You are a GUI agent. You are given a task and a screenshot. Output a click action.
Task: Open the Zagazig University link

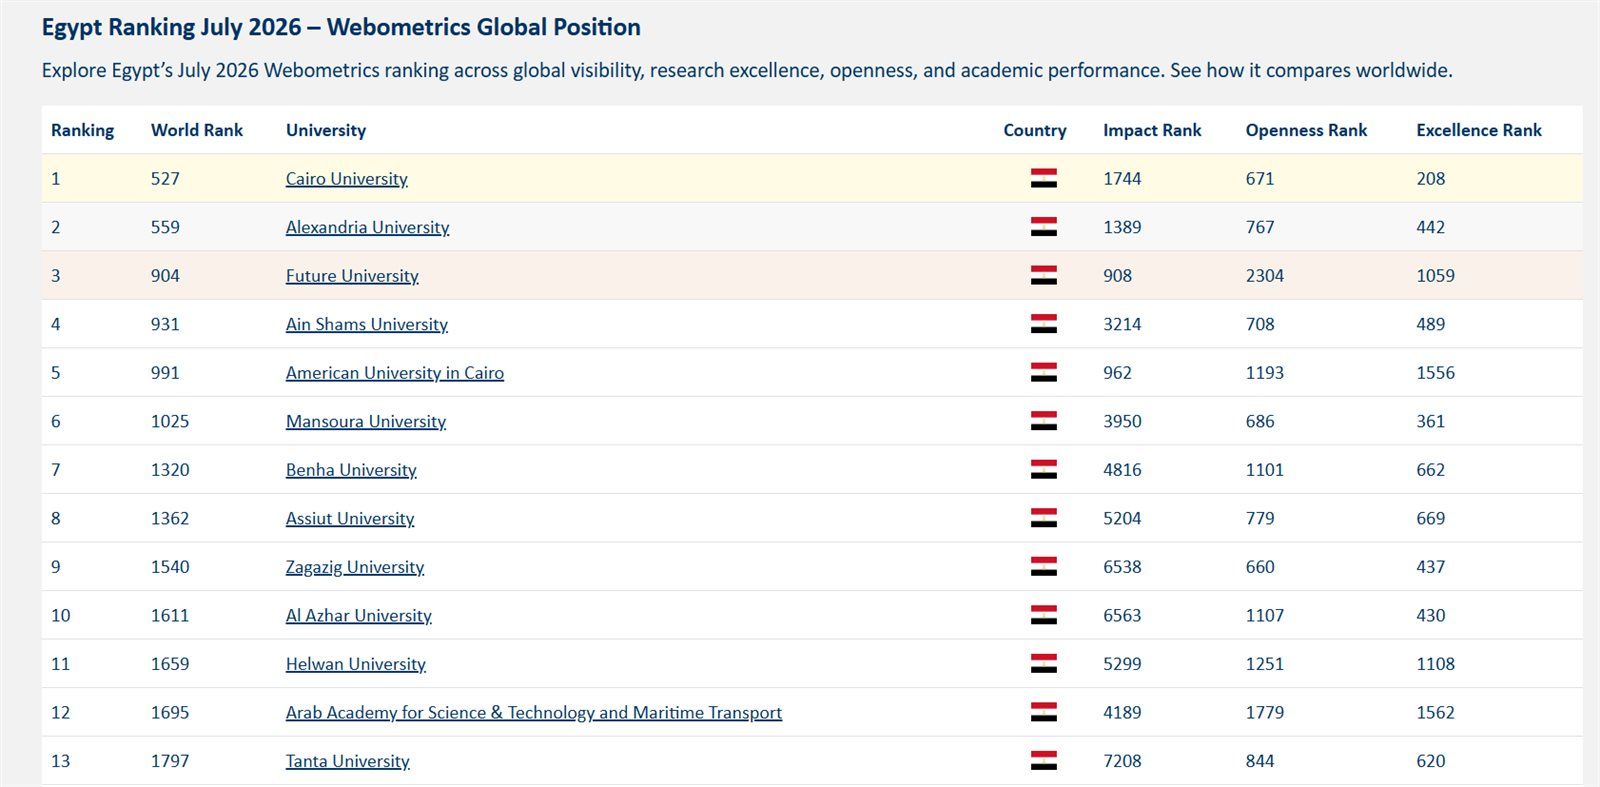[354, 567]
